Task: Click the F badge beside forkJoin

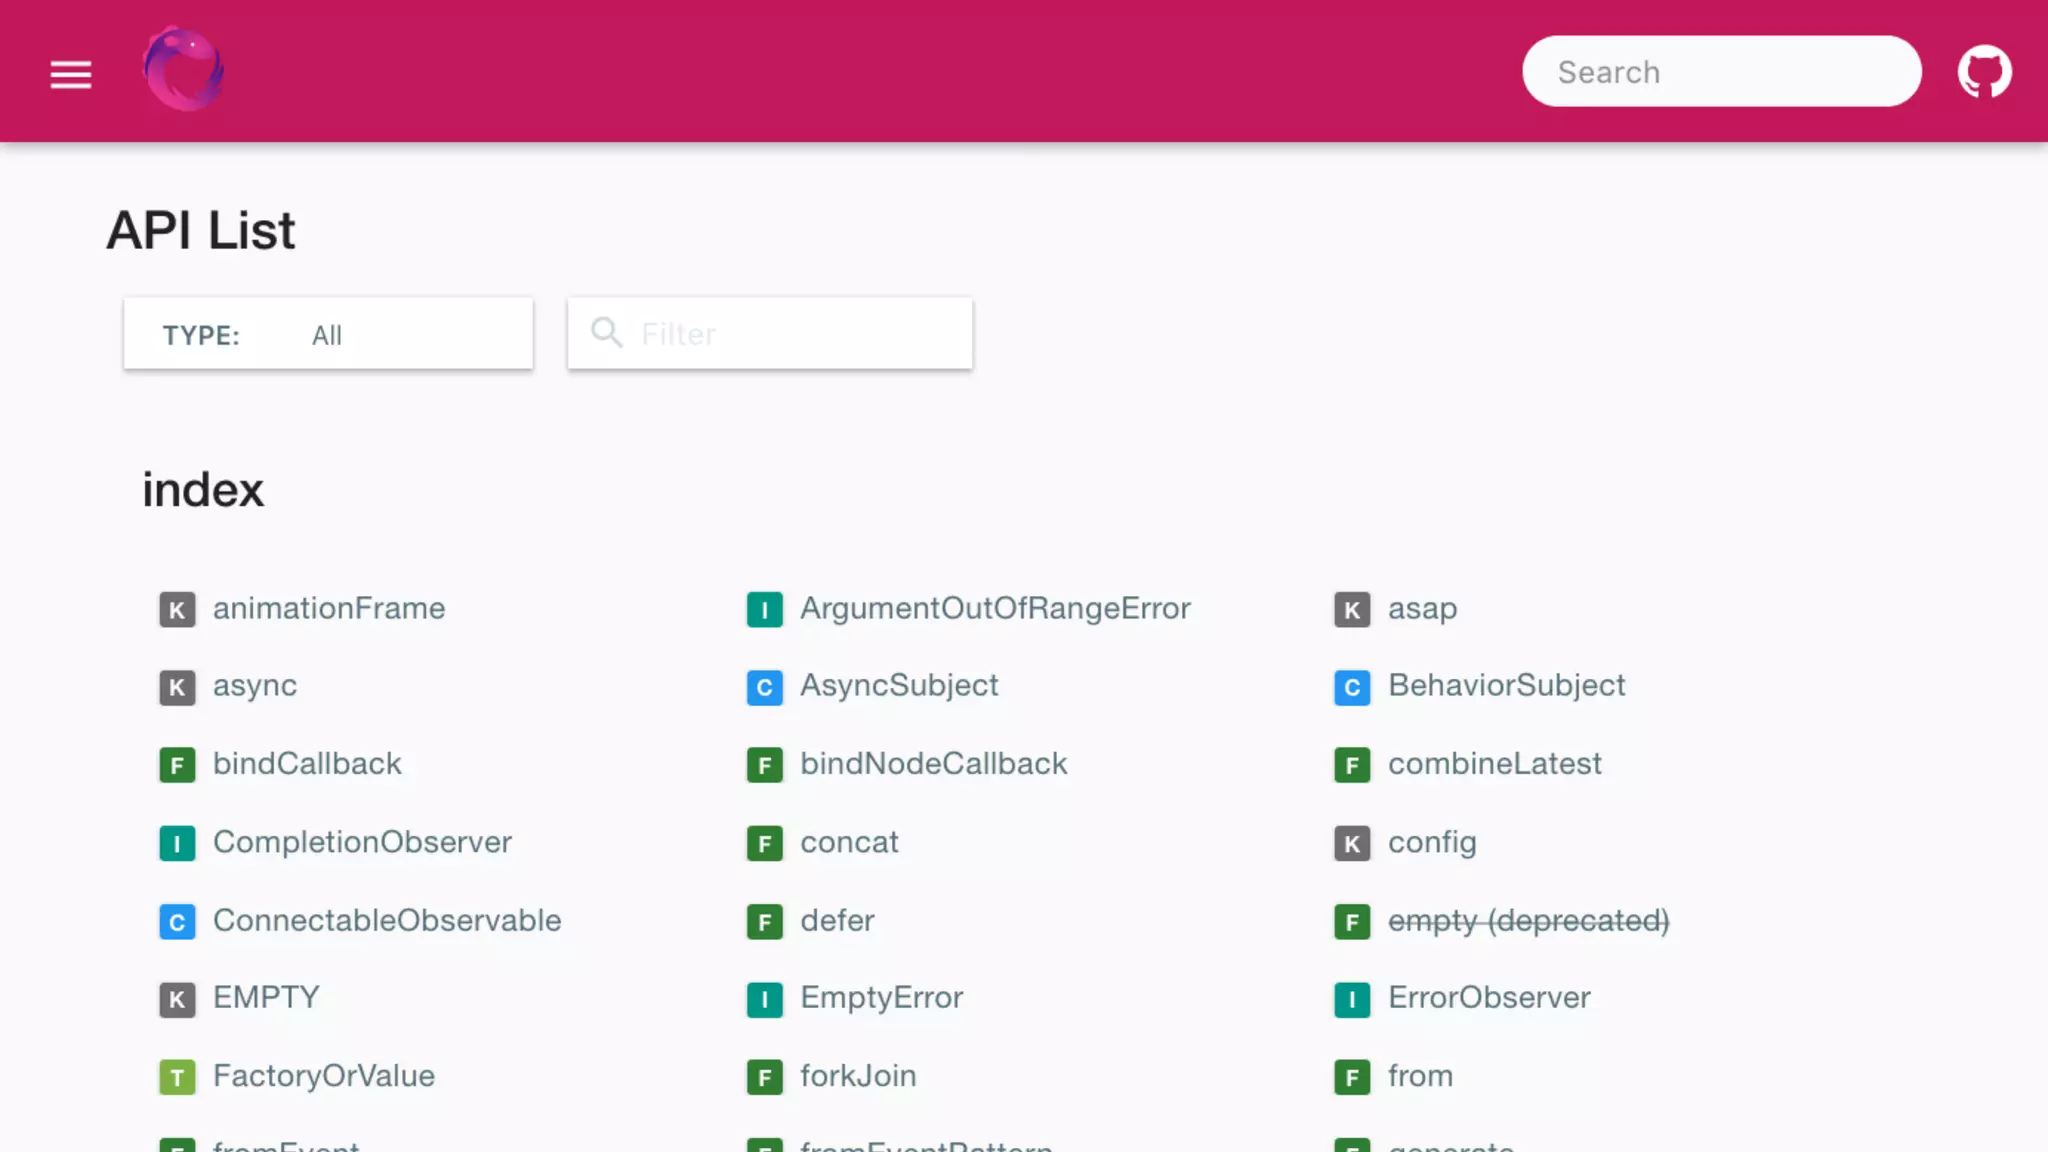Action: coord(764,1077)
